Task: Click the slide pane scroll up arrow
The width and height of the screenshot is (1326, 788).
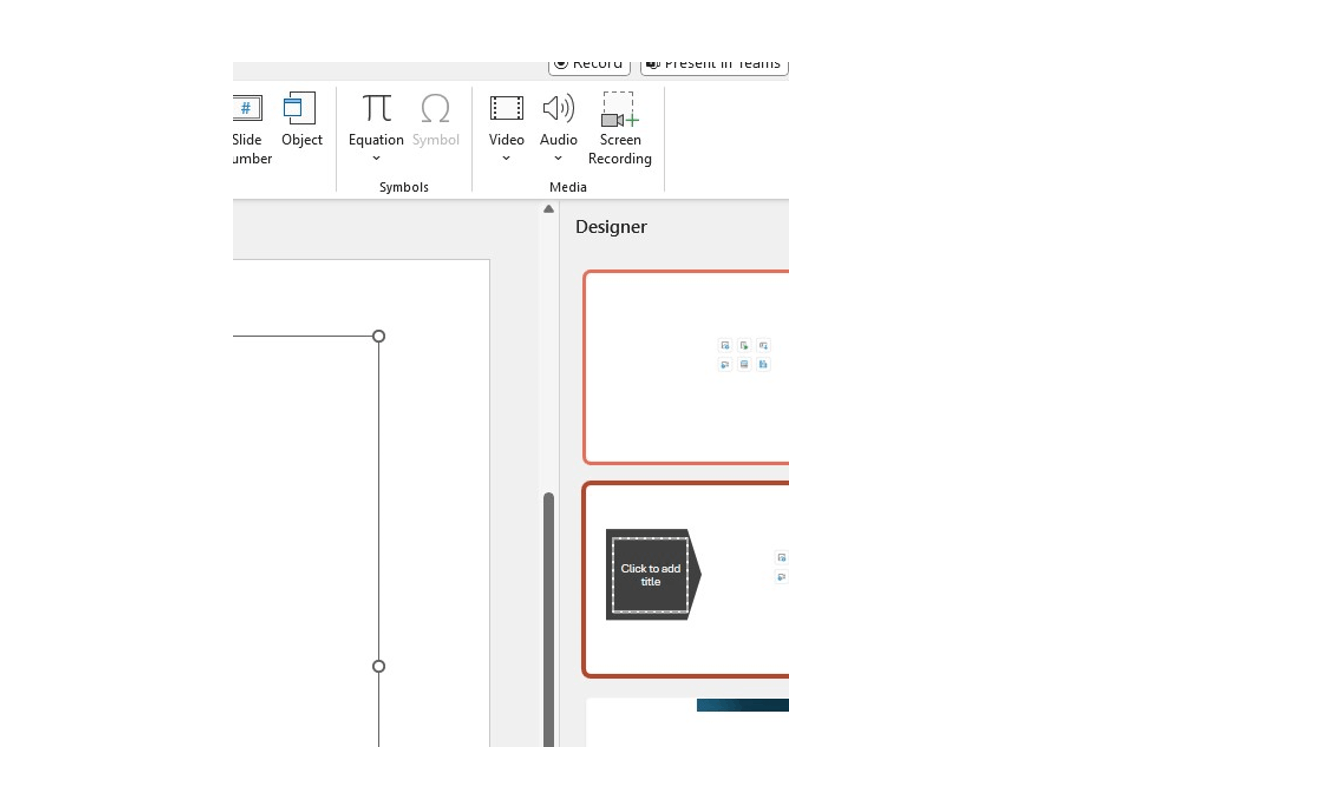Action: click(x=548, y=209)
